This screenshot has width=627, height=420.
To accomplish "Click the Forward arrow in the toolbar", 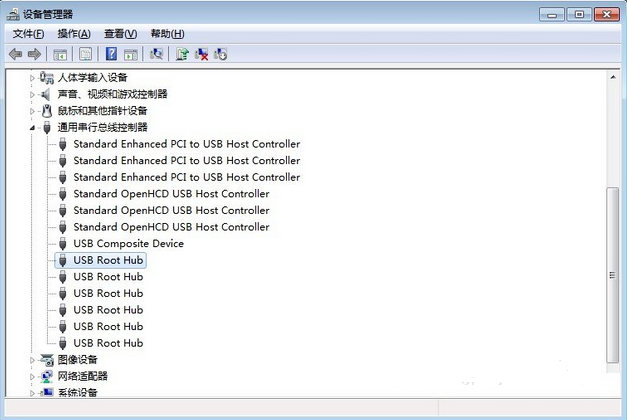I will [x=34, y=54].
